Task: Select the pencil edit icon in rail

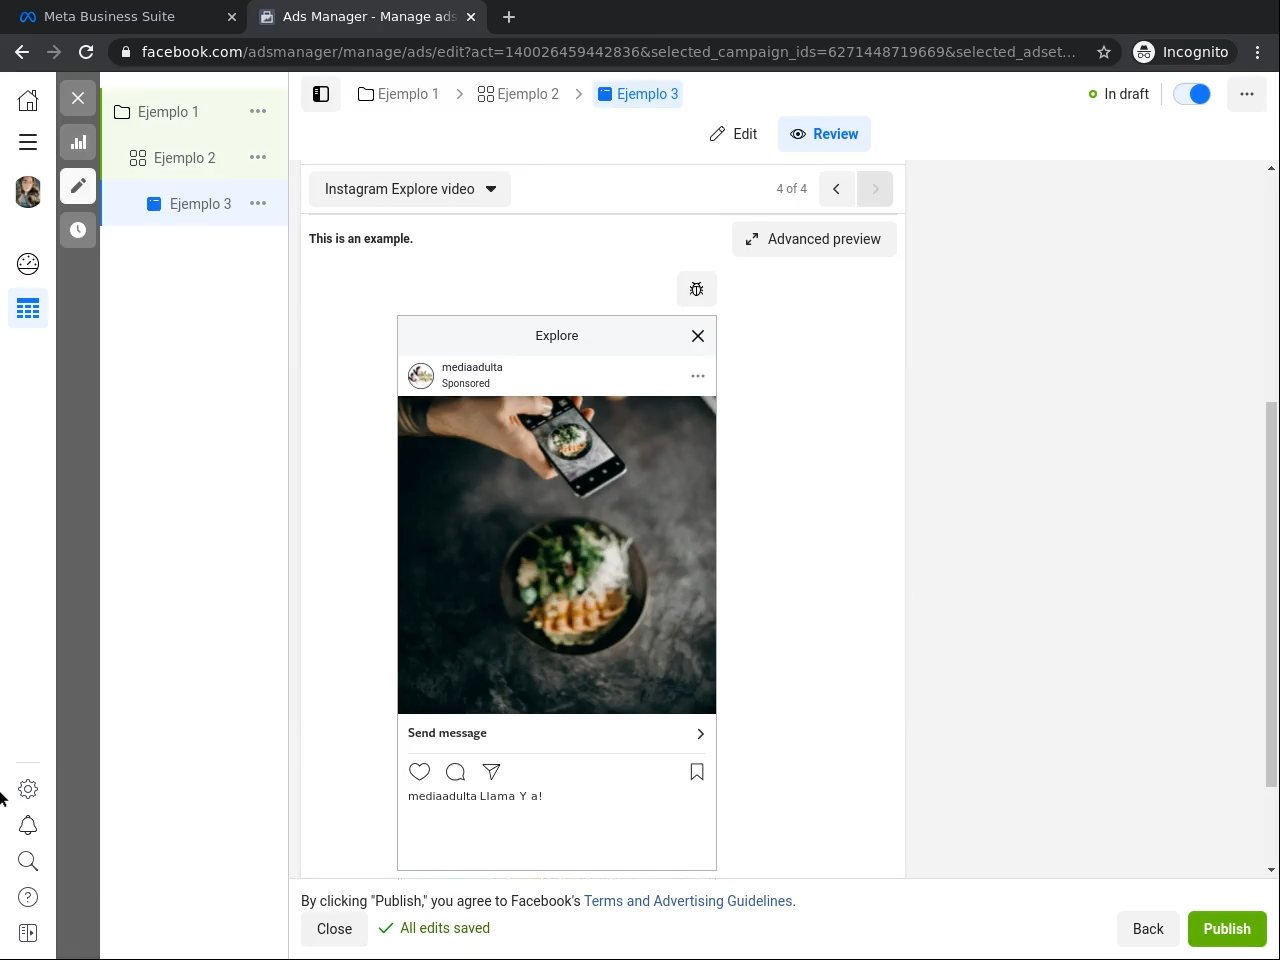Action: [78, 186]
